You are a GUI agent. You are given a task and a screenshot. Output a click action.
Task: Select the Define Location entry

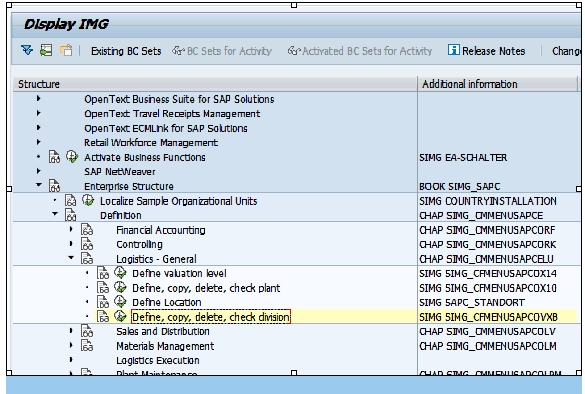tap(167, 303)
